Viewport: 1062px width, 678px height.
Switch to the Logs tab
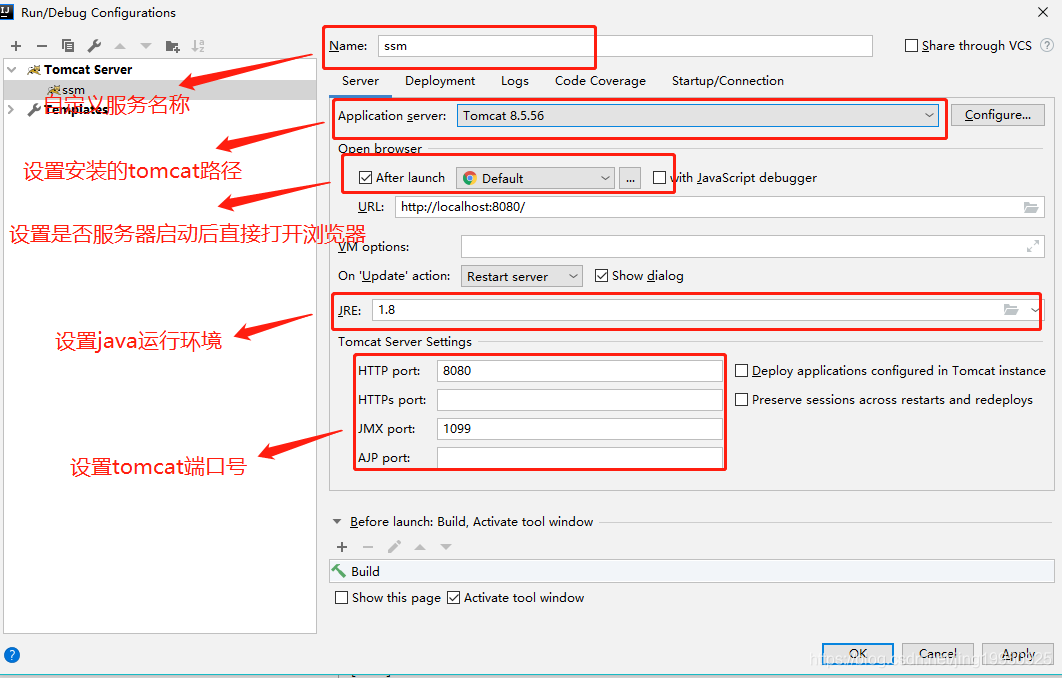click(515, 81)
